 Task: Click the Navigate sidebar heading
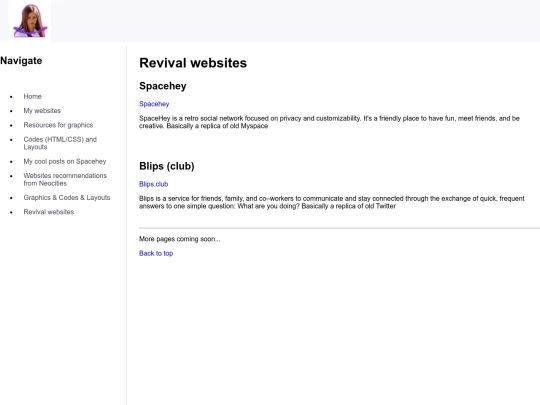[x=21, y=61]
